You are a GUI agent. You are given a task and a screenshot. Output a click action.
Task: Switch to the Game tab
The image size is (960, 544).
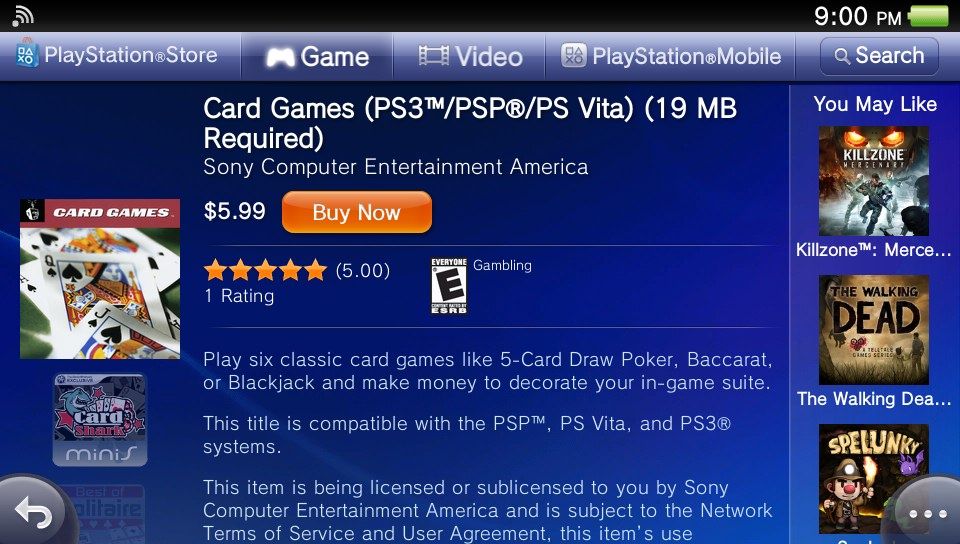click(x=317, y=56)
